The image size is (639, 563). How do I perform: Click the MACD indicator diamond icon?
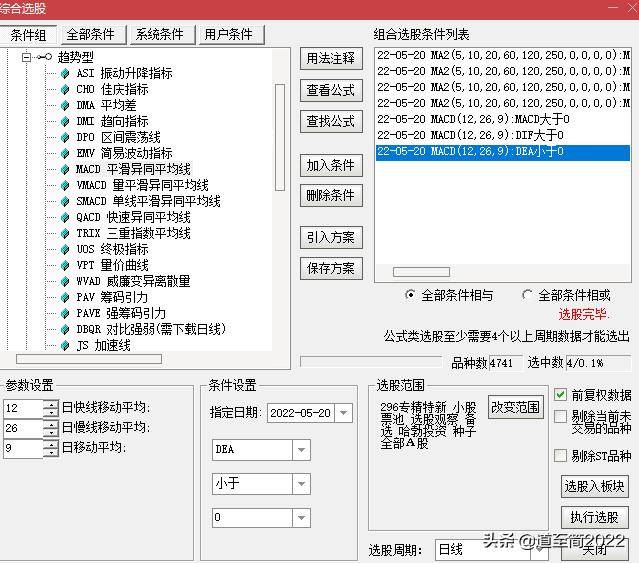(x=65, y=169)
